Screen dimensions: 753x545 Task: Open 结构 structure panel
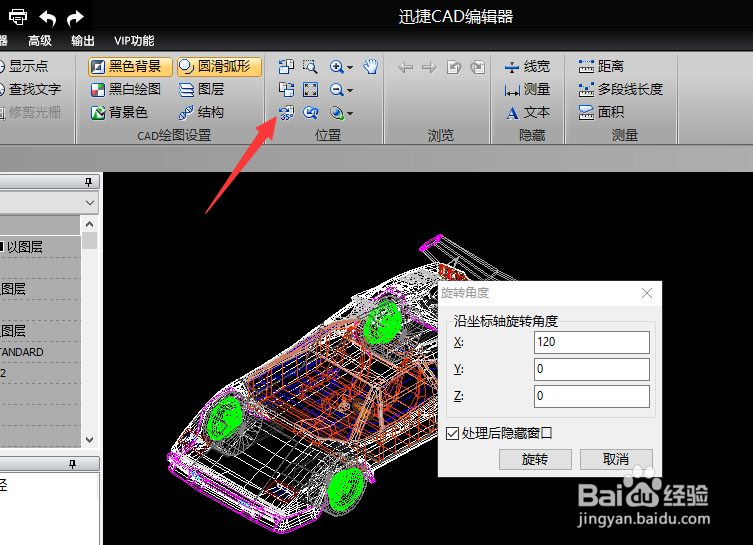point(201,112)
